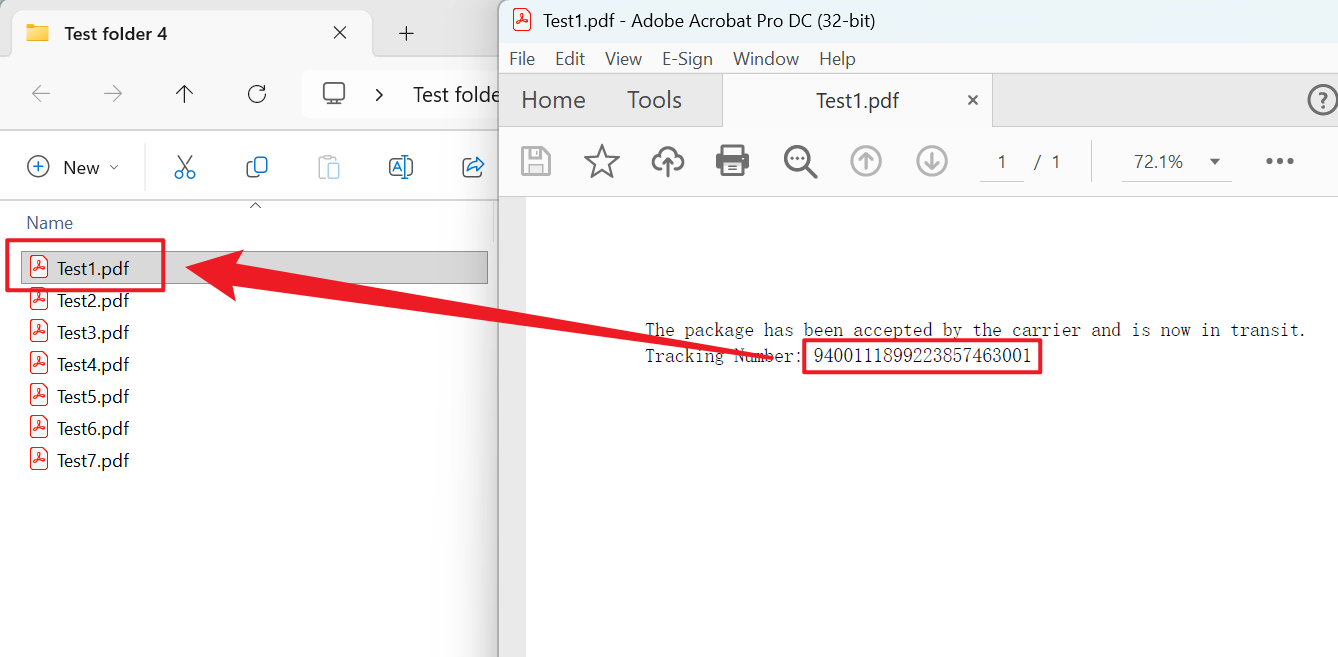Open the Help menu in Acrobat
The height and width of the screenshot is (657, 1338).
tap(837, 59)
